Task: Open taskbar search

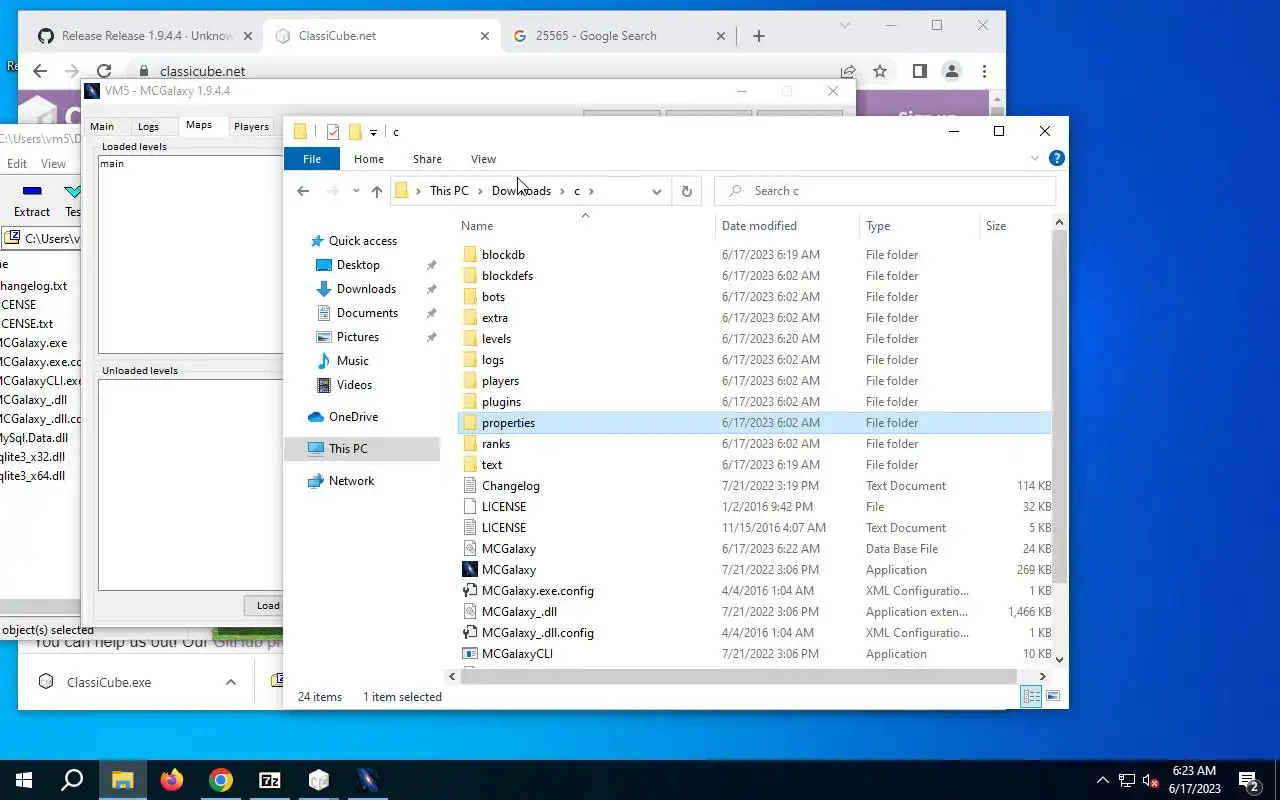Action: pos(72,780)
